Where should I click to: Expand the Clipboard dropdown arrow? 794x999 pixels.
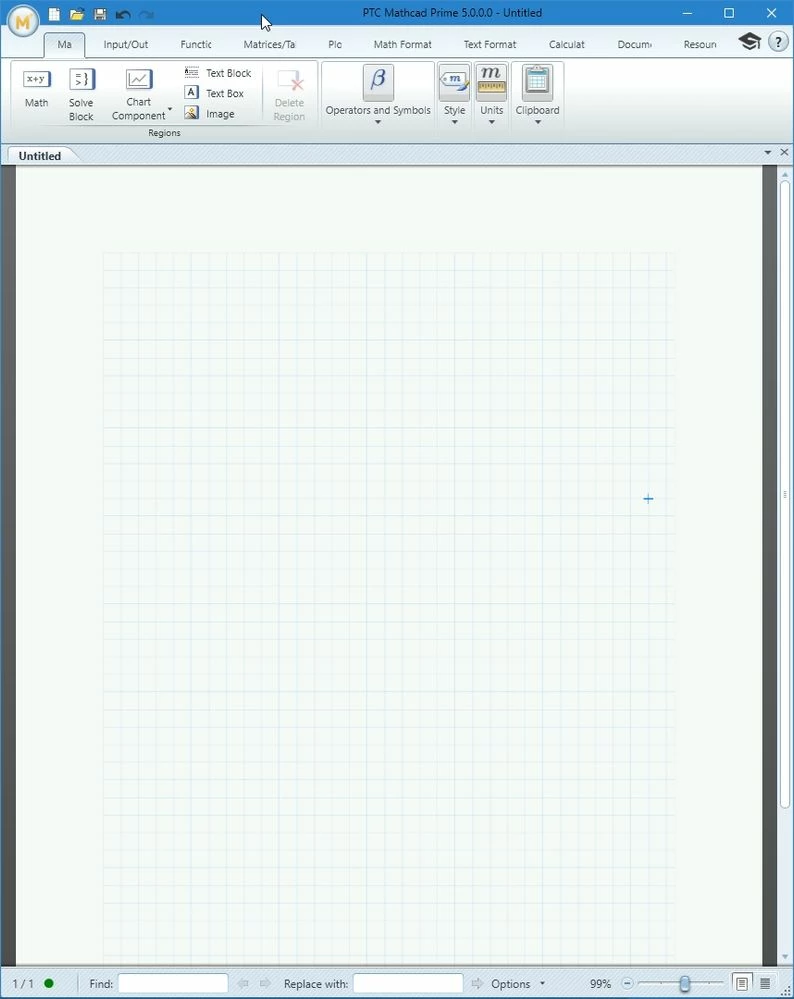coord(537,122)
